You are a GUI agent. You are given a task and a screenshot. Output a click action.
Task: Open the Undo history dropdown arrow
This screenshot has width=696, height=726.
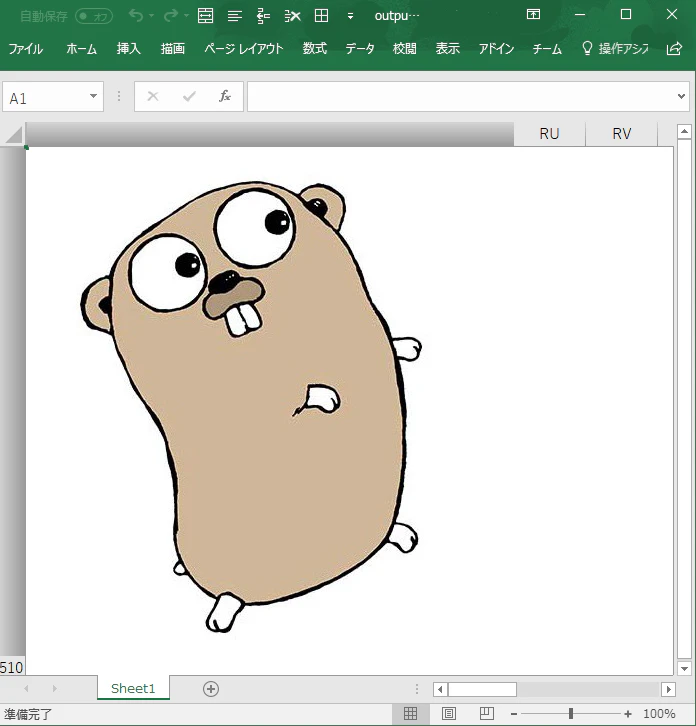(151, 16)
